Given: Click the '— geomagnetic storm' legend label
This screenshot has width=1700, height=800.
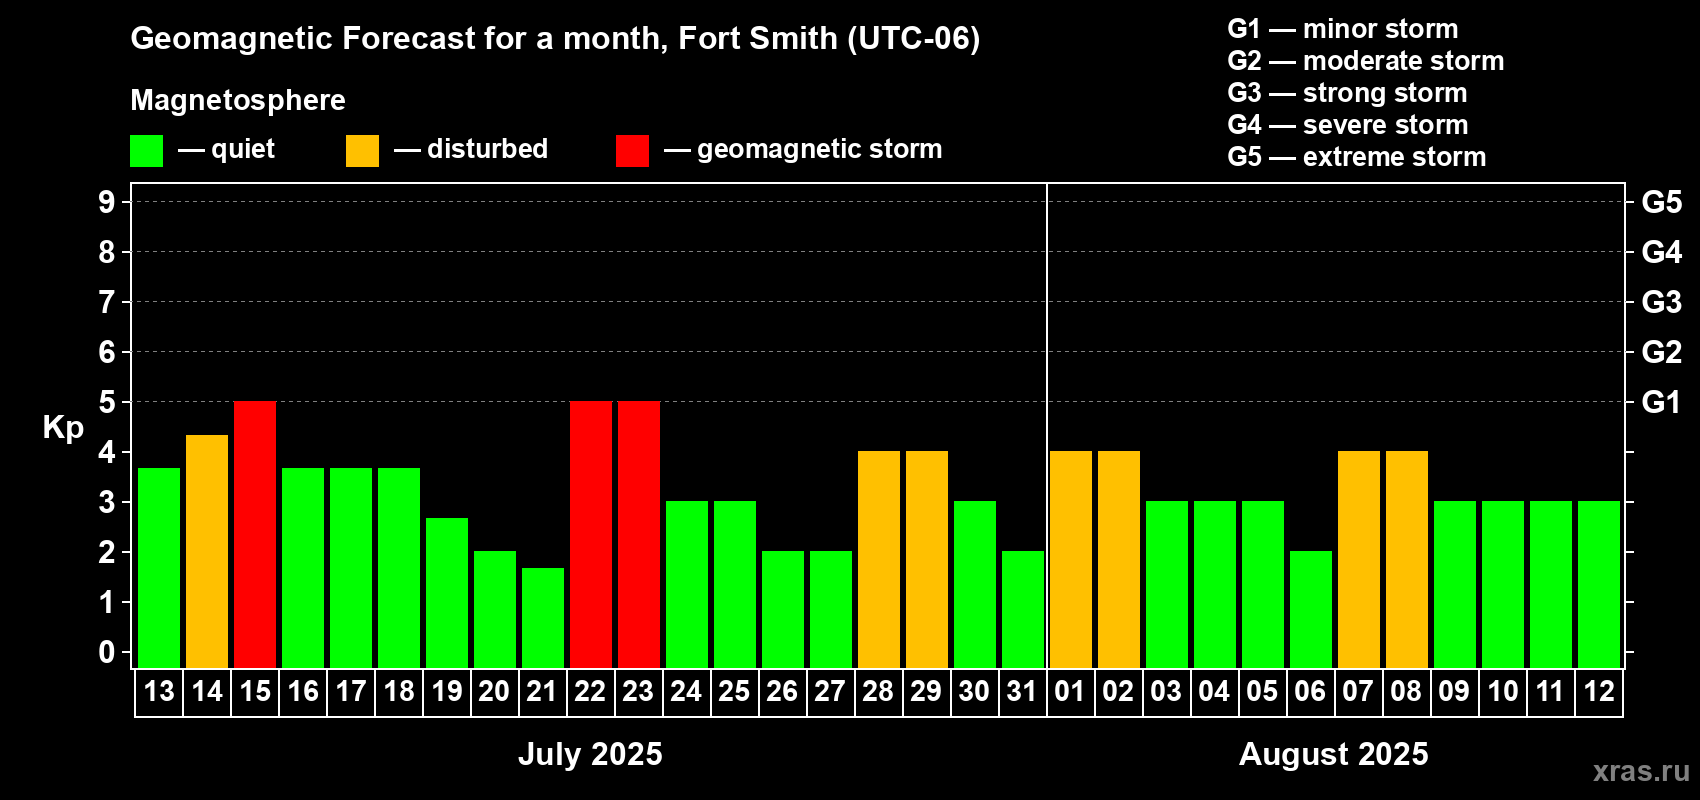Looking at the screenshot, I should [803, 149].
